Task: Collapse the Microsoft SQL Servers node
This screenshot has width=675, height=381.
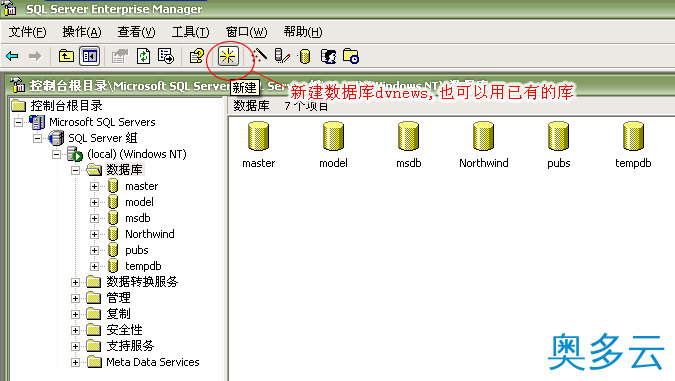Action: coord(18,122)
